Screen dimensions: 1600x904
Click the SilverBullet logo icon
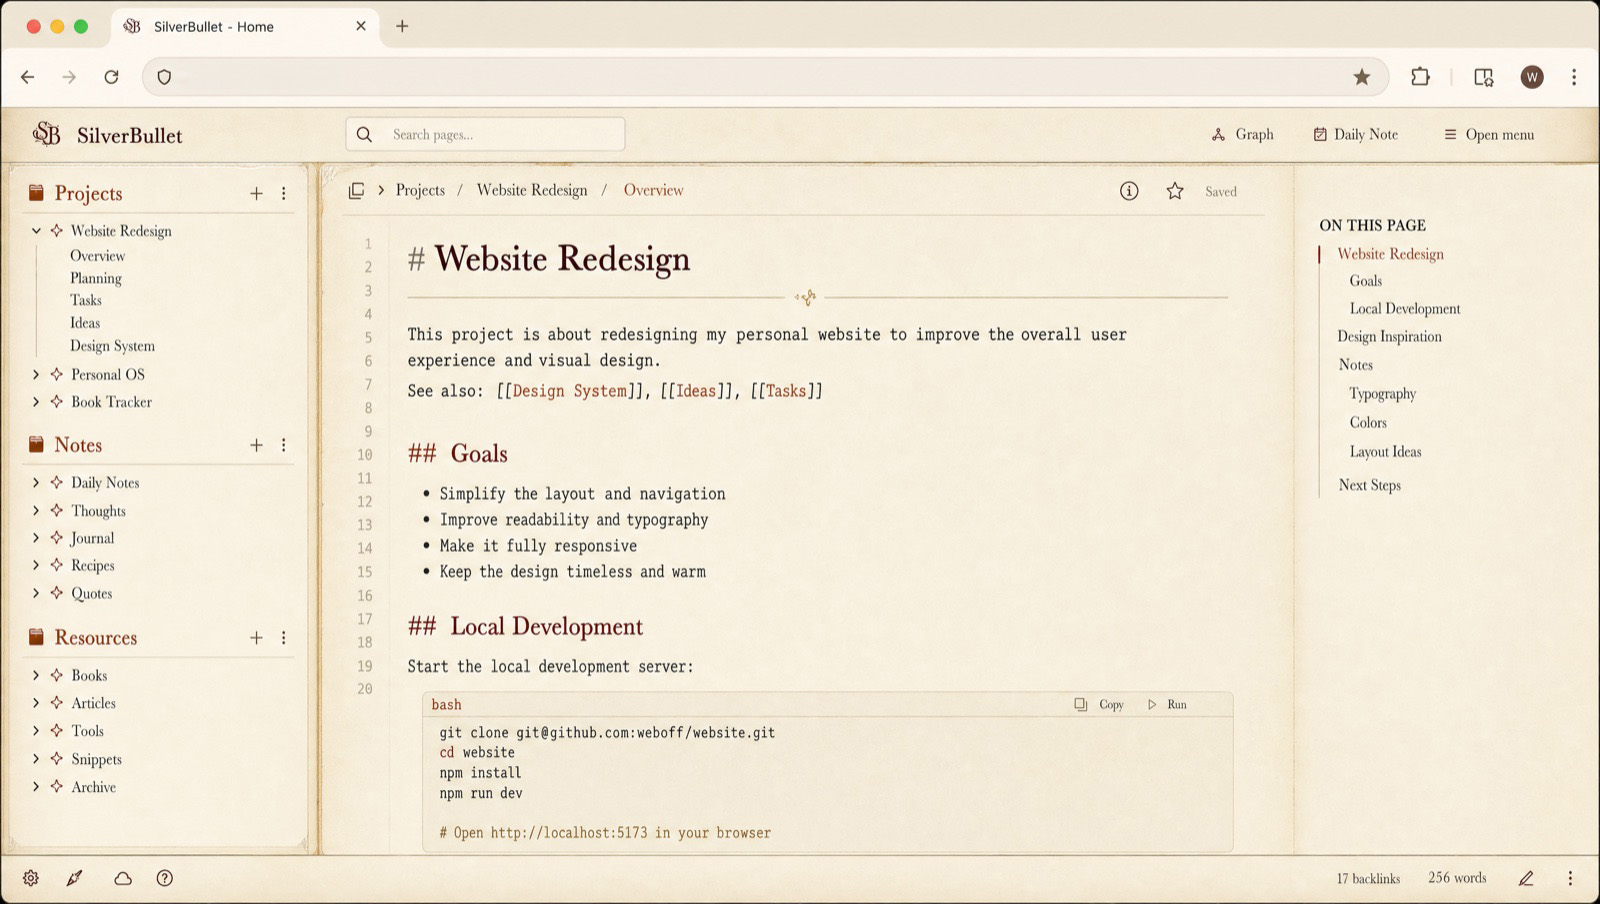(46, 134)
